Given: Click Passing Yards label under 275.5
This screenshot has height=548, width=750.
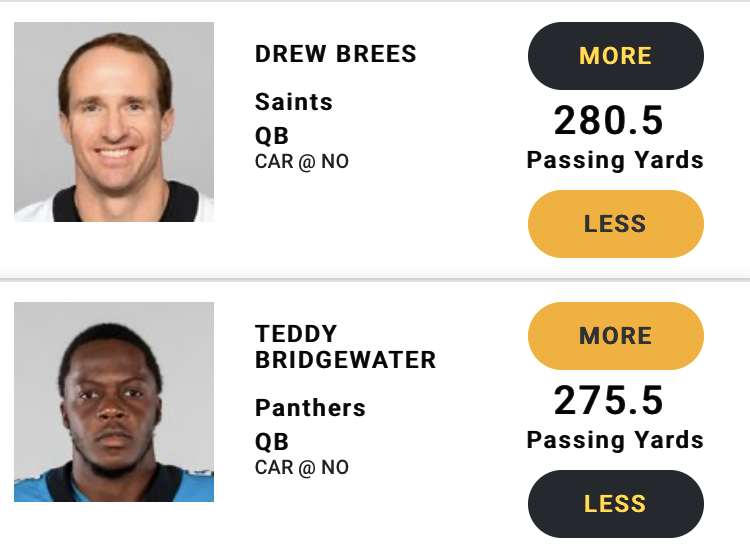Looking at the screenshot, I should [x=615, y=440].
